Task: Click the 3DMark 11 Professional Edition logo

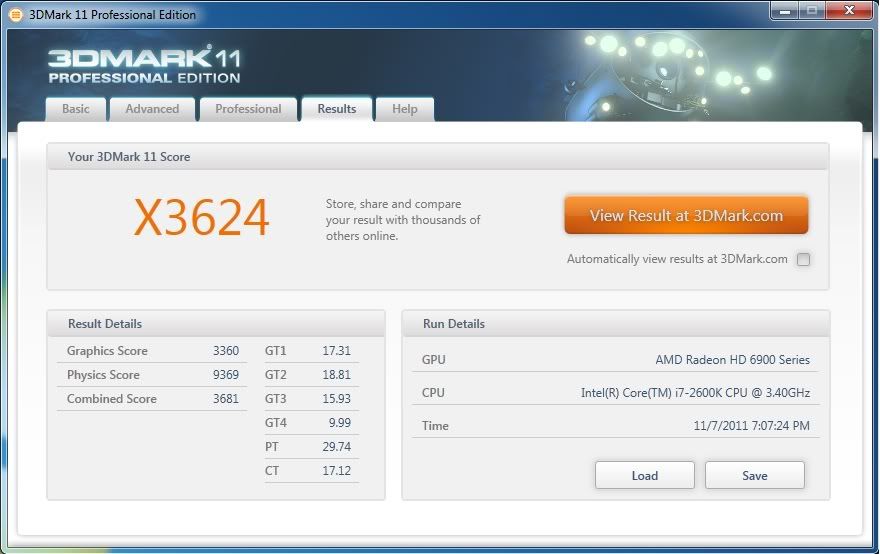Action: (x=144, y=65)
